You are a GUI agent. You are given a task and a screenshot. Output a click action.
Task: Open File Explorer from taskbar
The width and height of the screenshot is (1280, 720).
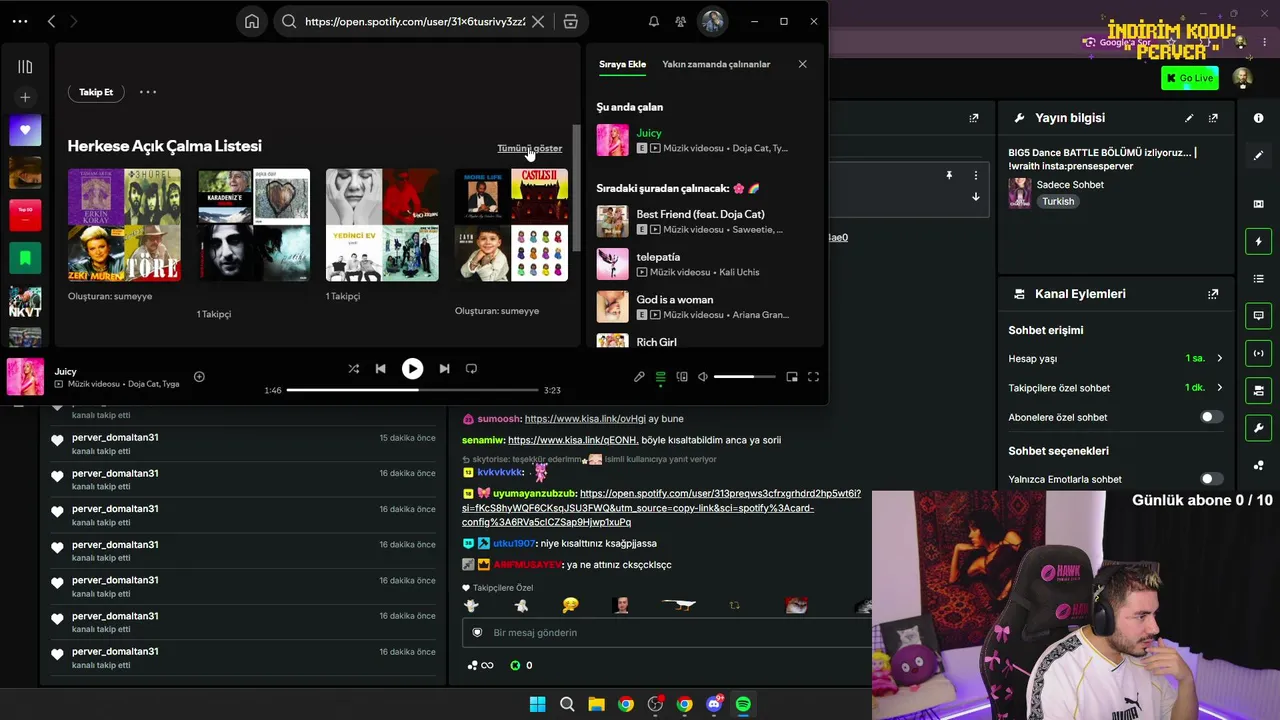[x=596, y=704]
